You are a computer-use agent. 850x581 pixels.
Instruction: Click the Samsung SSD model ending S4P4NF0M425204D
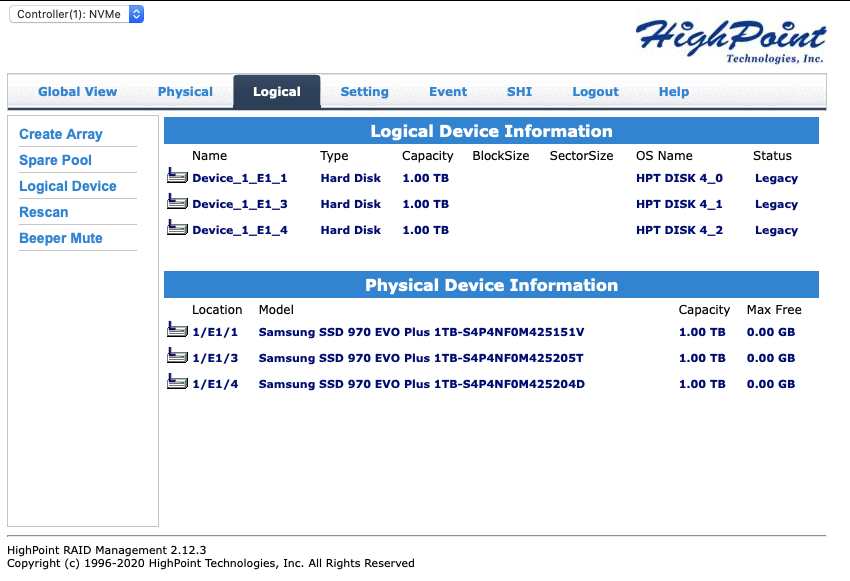pyautogui.click(x=422, y=384)
